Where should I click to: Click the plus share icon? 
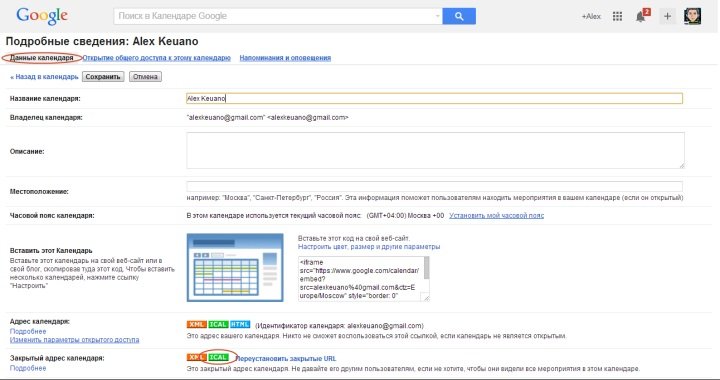pos(667,17)
